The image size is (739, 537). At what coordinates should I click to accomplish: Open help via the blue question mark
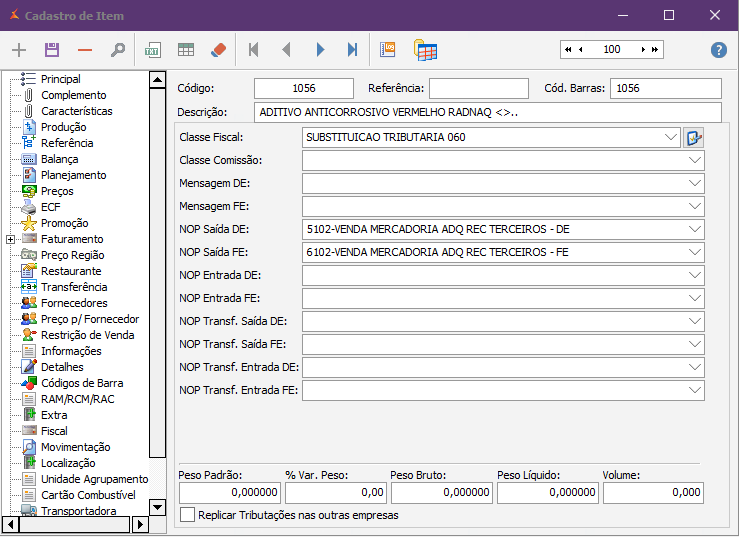(x=718, y=50)
